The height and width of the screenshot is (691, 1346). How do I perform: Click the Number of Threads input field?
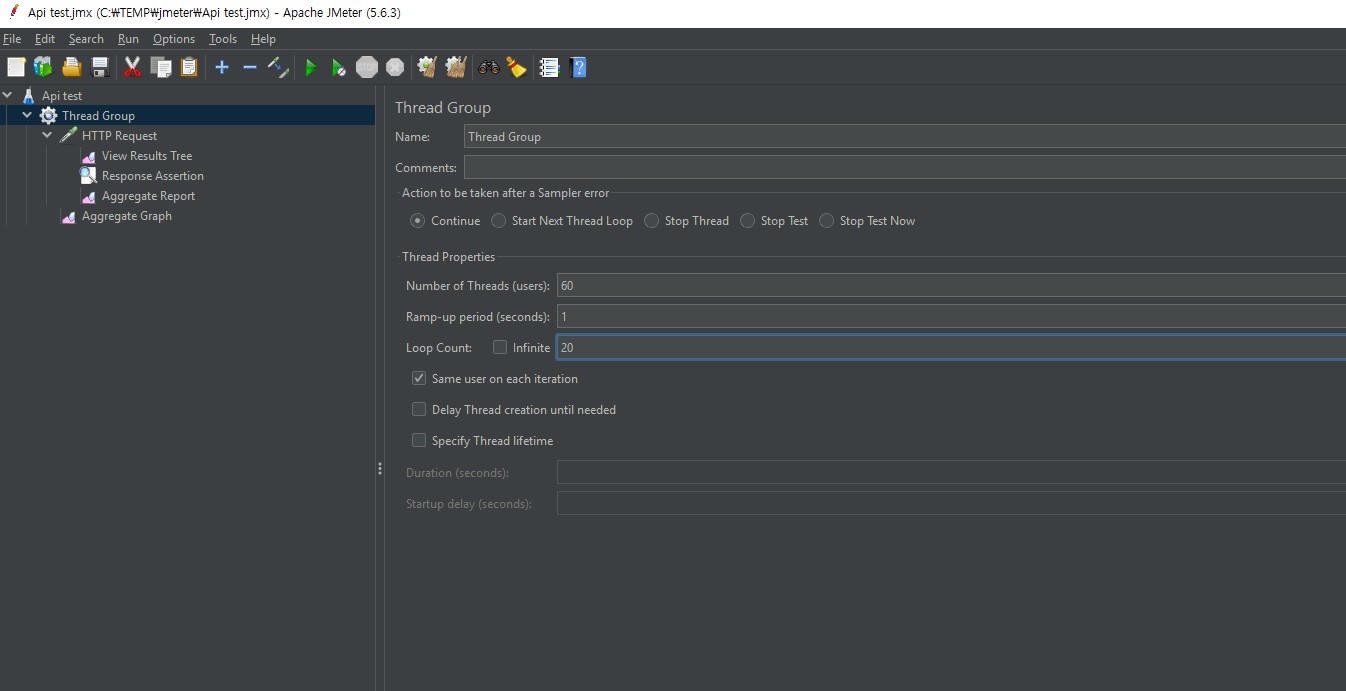click(950, 286)
